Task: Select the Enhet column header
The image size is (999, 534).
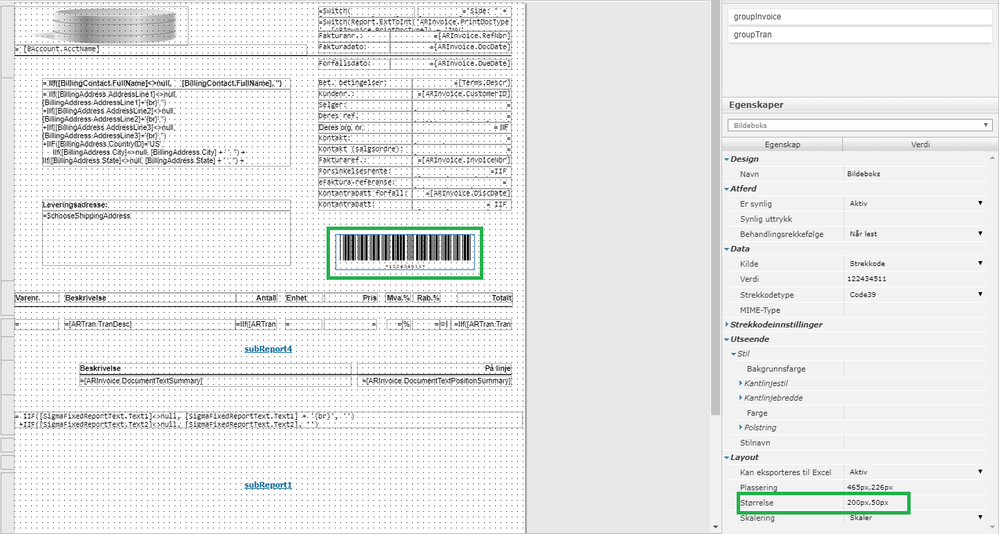Action: pyautogui.click(x=303, y=298)
